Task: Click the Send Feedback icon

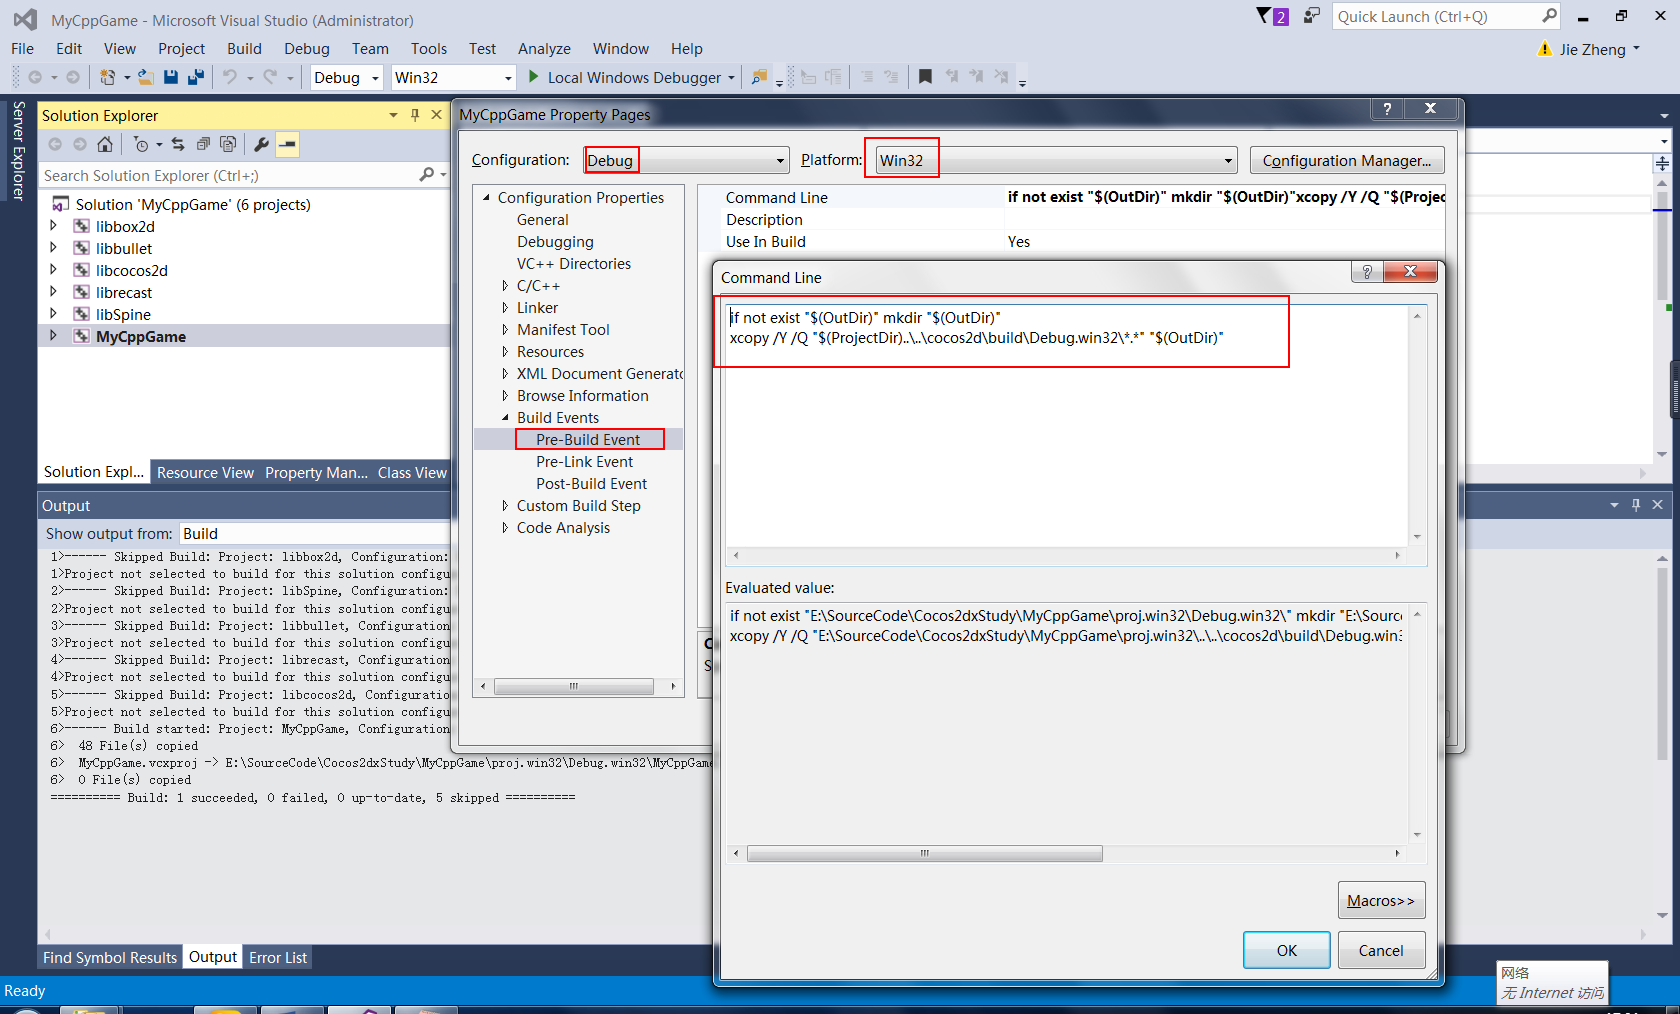Action: (x=1311, y=16)
